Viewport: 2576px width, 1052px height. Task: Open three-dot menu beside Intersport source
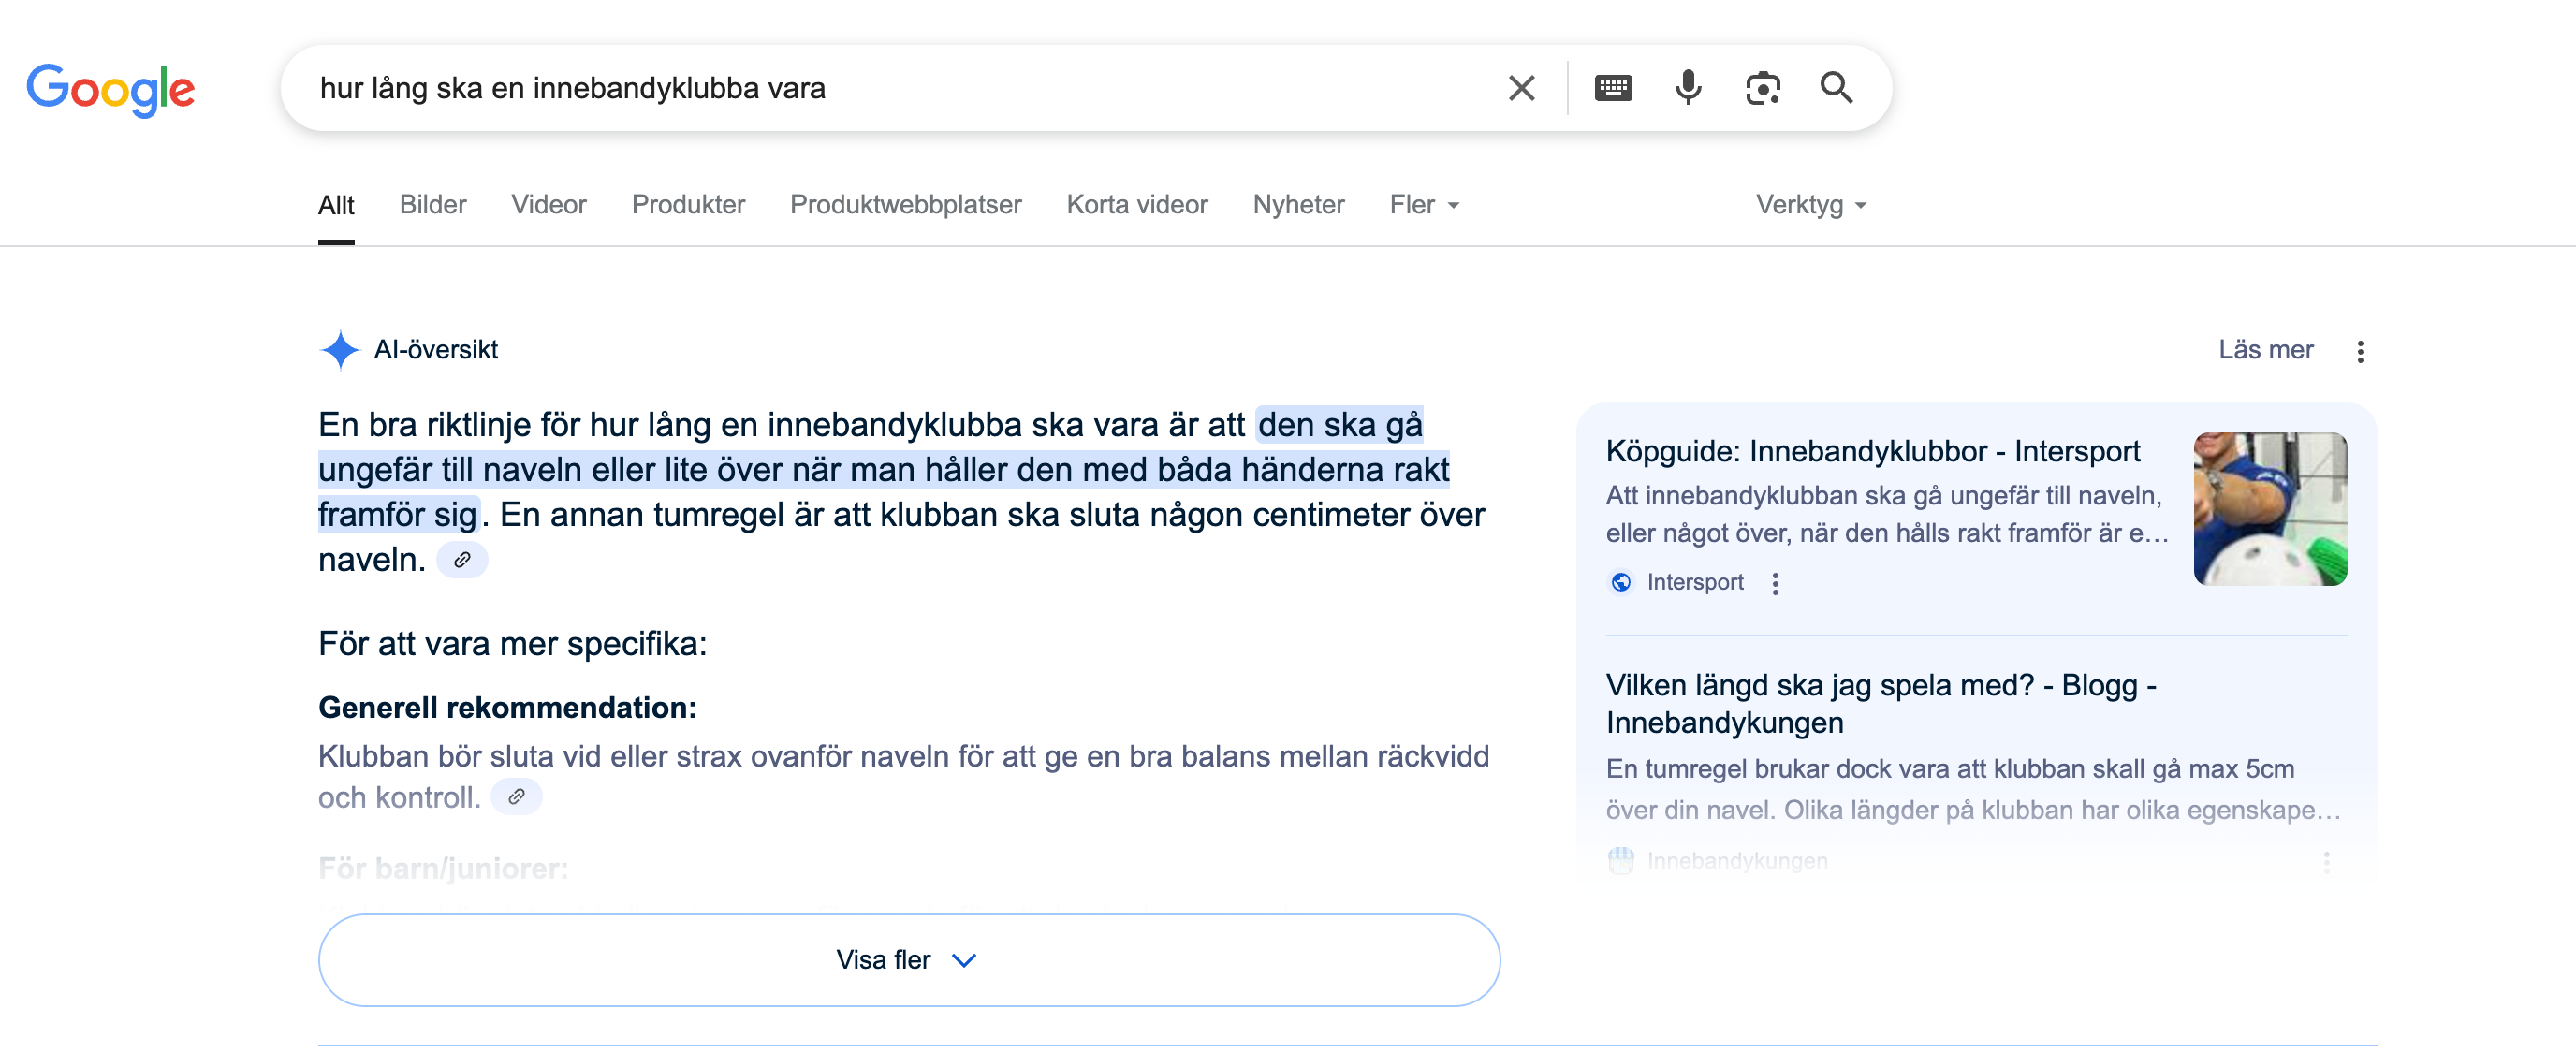tap(1775, 583)
